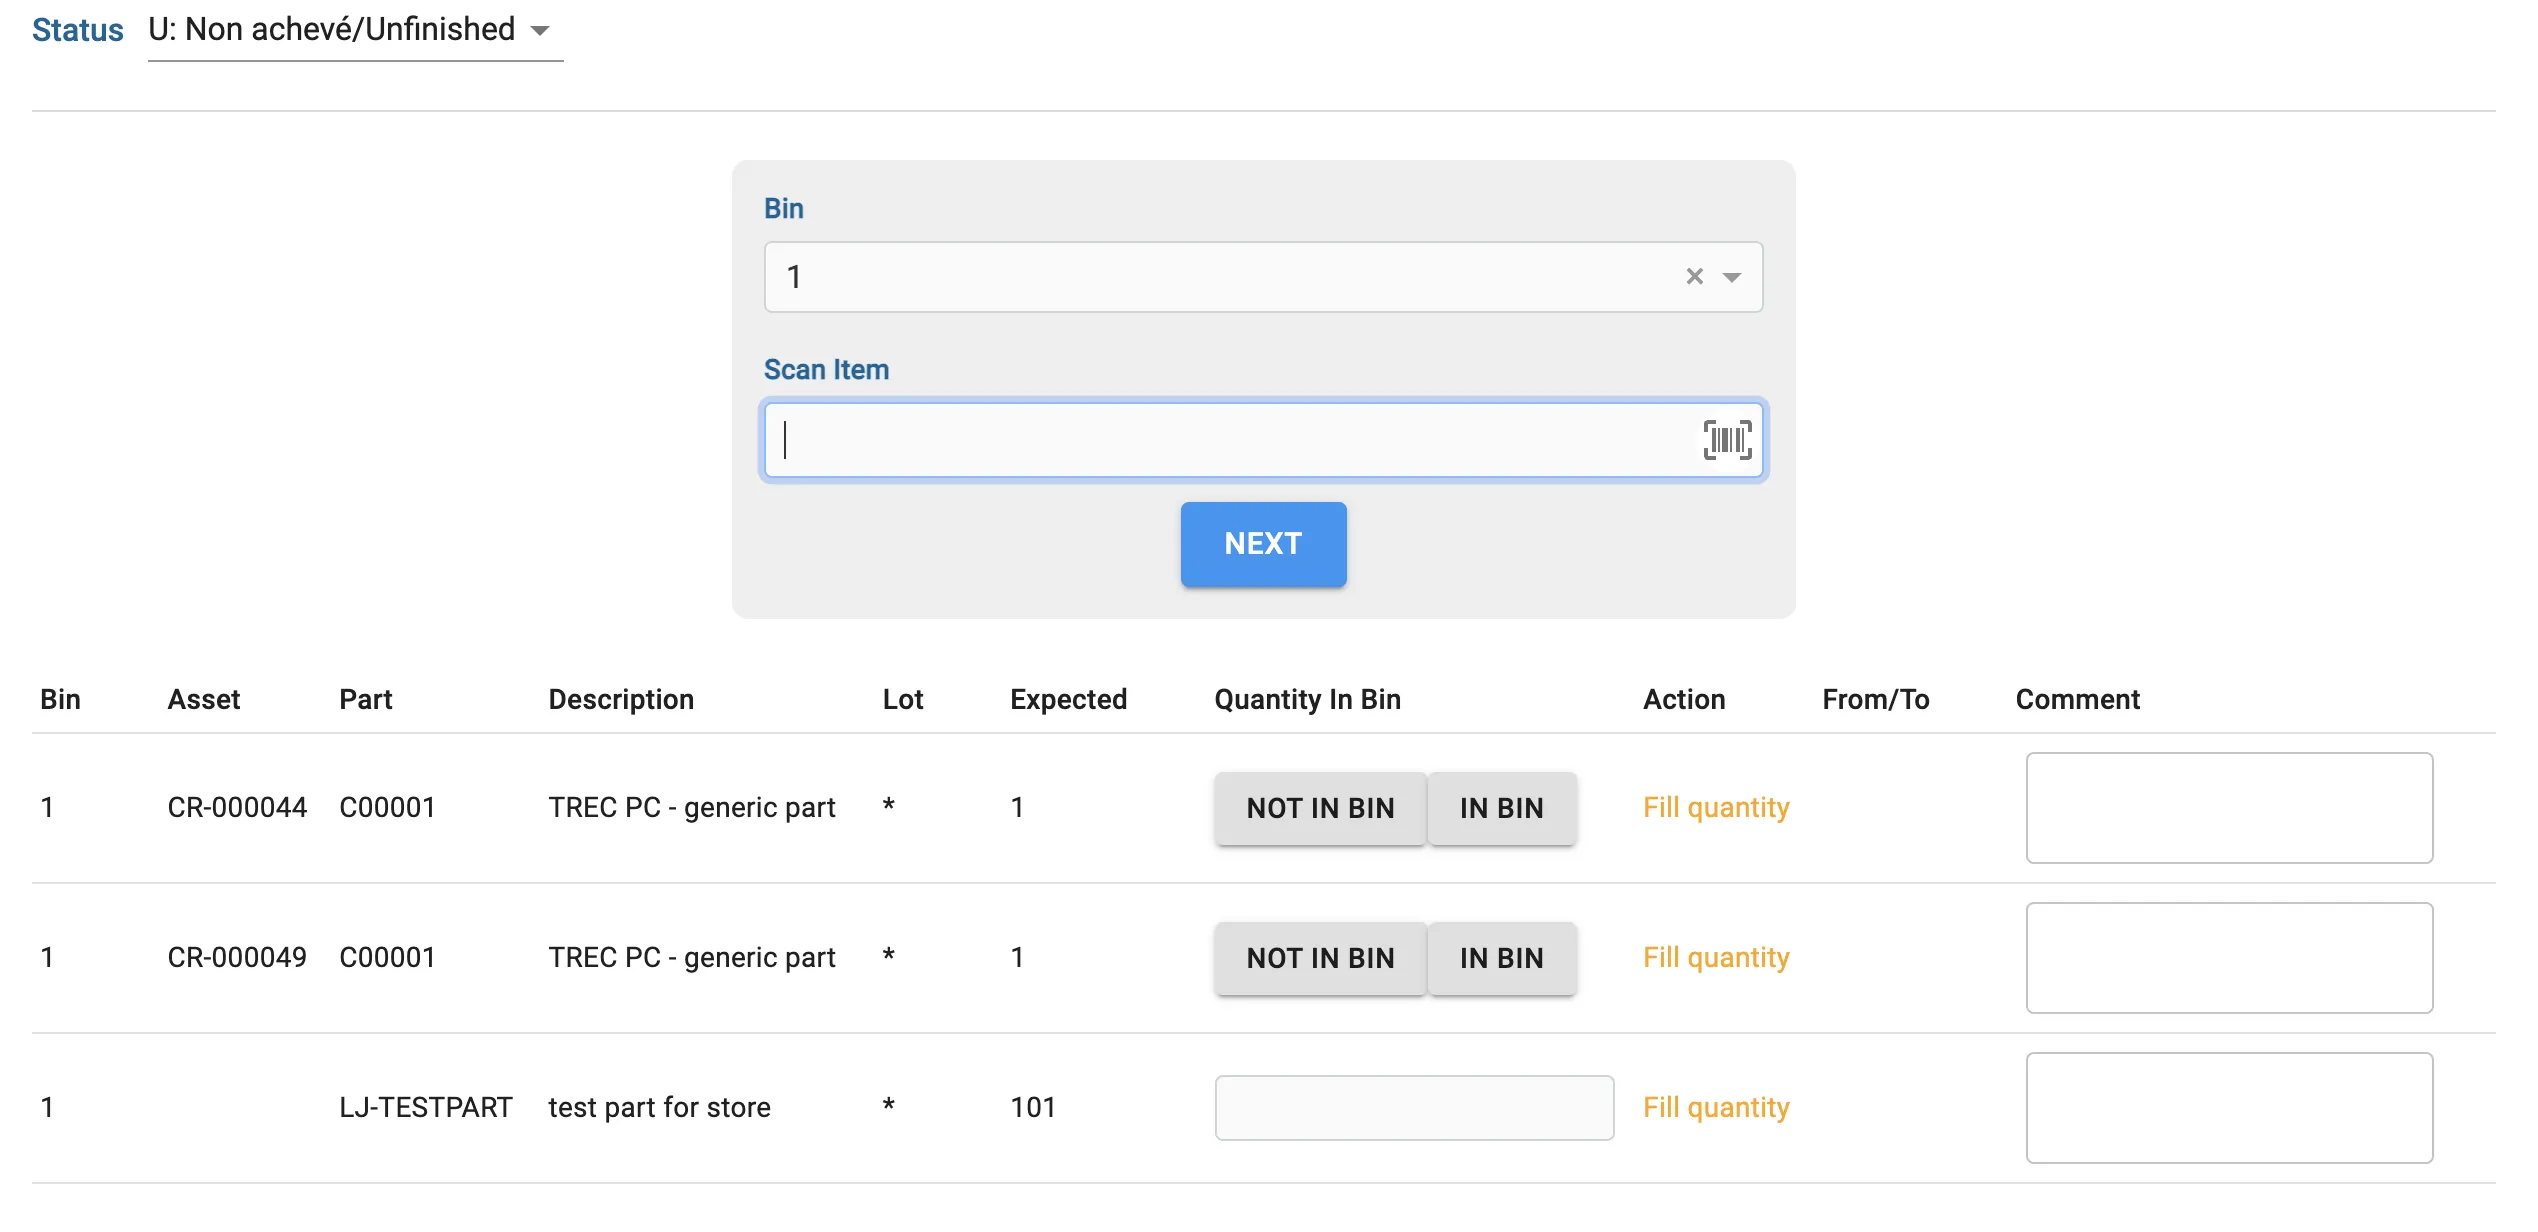Mark CR-000049 as NOT IN BIN
Screen dimensions: 2538x1232
click(x=1320, y=958)
